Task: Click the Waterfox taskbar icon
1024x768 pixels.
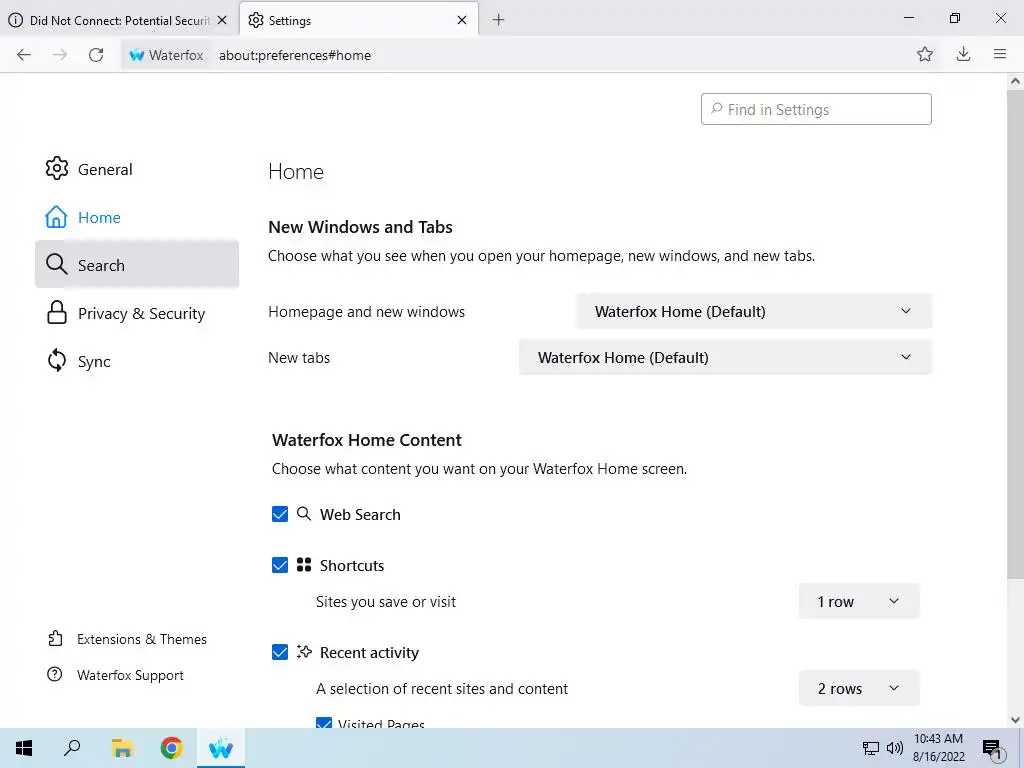Action: pyautogui.click(x=221, y=748)
